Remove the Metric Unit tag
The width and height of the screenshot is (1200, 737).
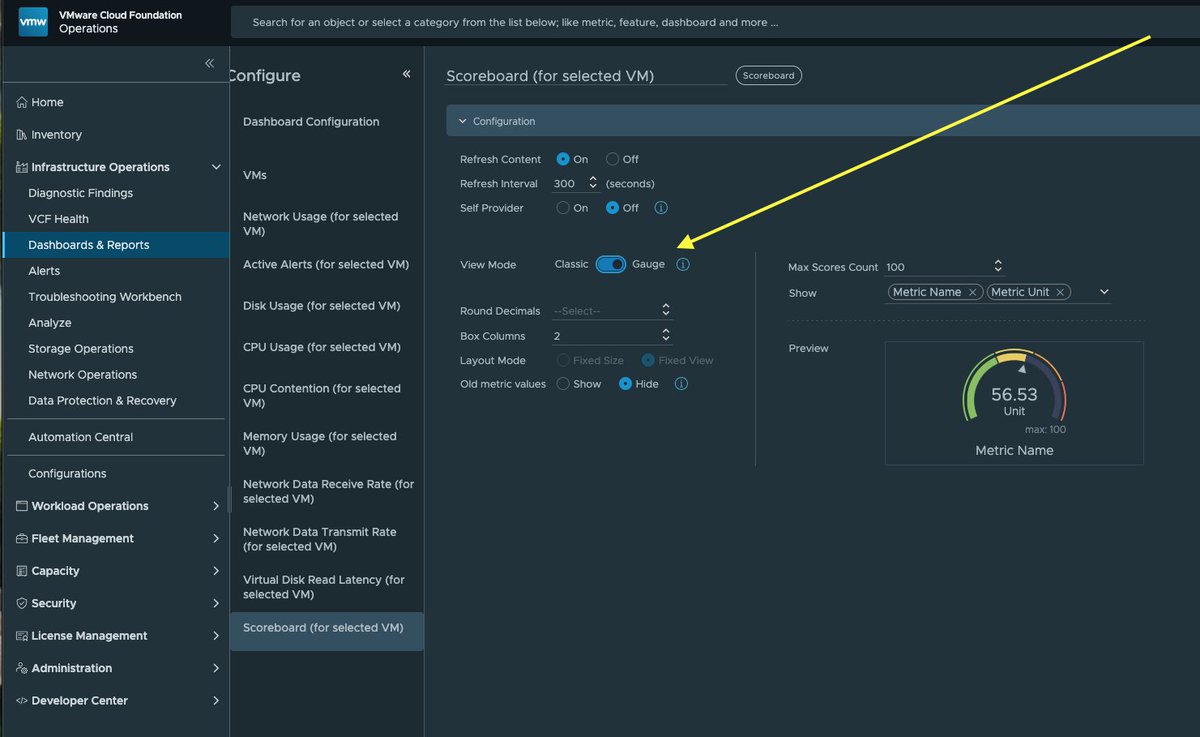(1060, 292)
